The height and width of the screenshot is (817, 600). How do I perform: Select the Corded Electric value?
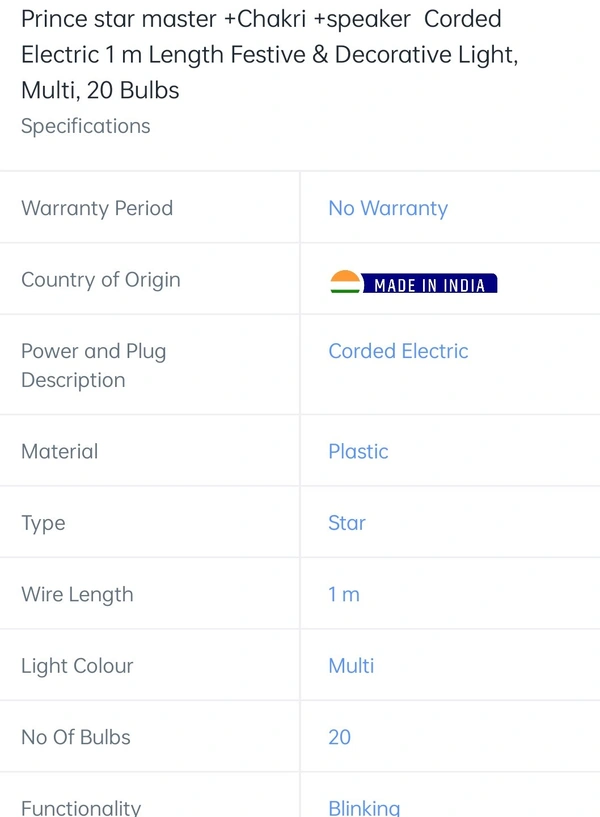click(x=398, y=351)
